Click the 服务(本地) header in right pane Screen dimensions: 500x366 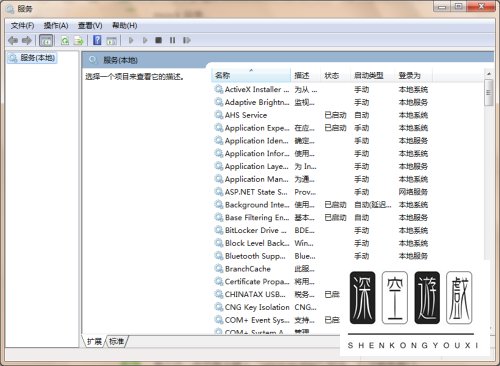click(x=120, y=60)
